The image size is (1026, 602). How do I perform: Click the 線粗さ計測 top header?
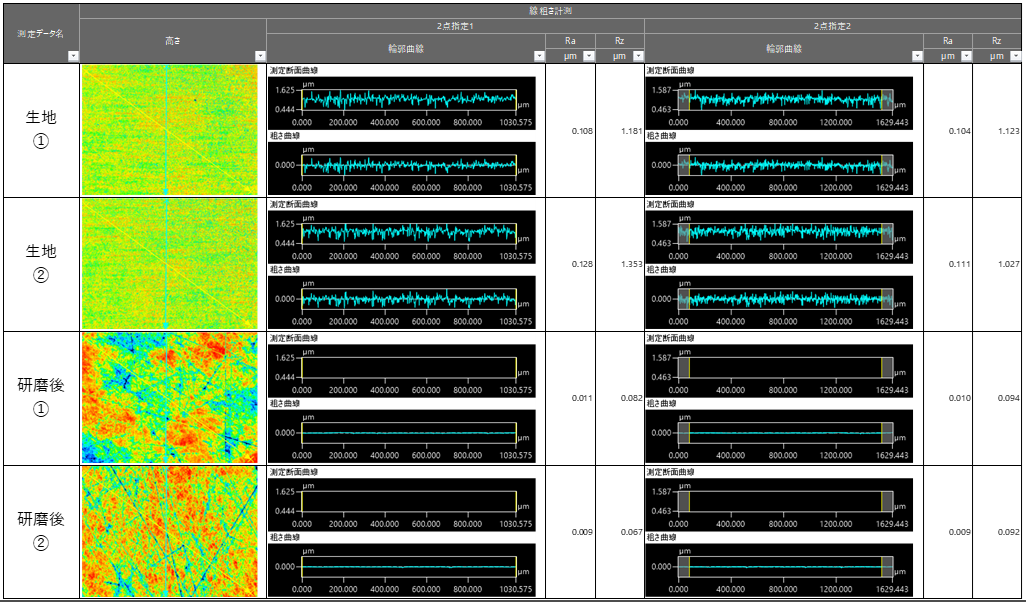click(x=551, y=10)
